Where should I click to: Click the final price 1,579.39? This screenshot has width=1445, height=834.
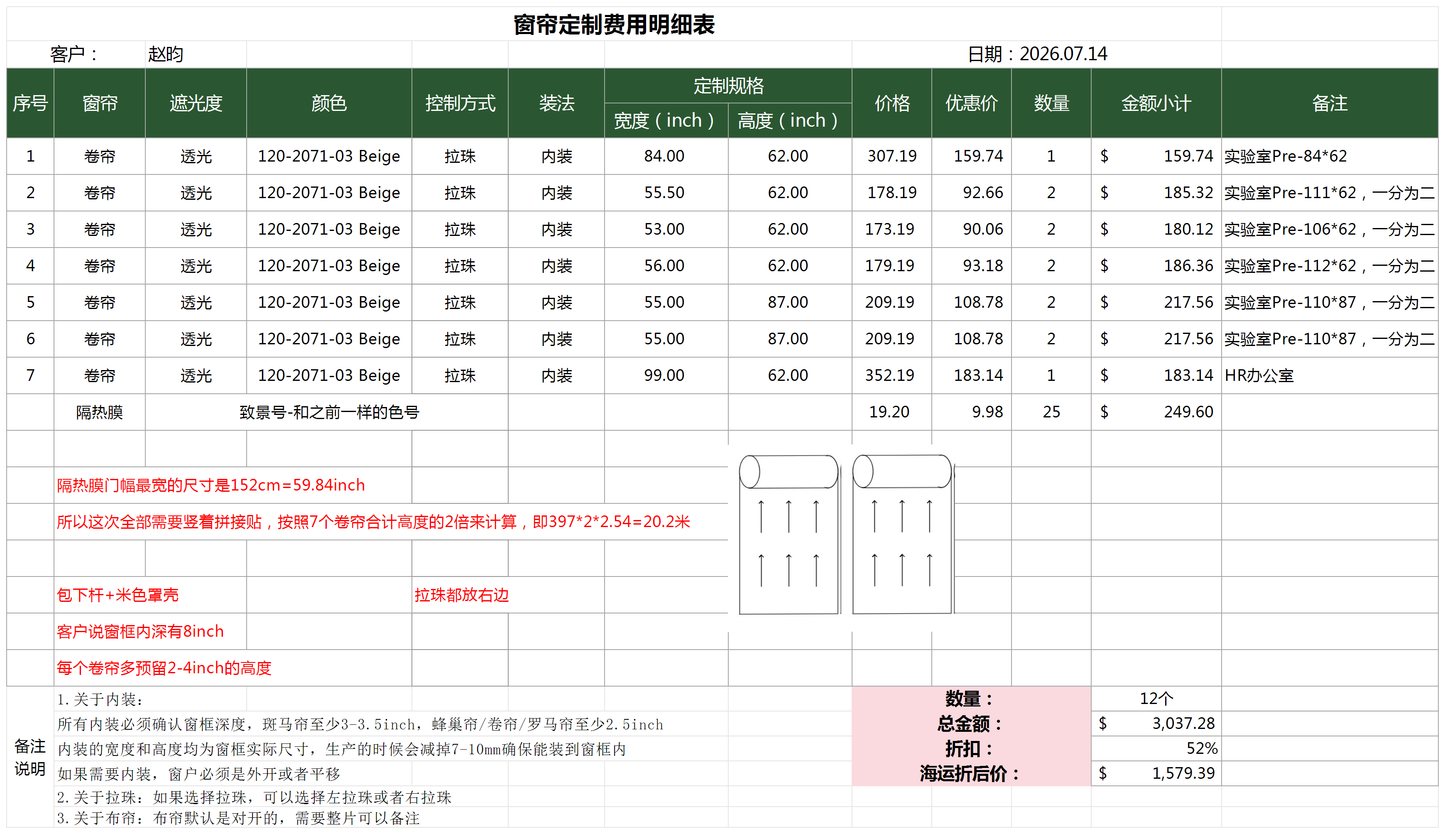click(x=1184, y=773)
